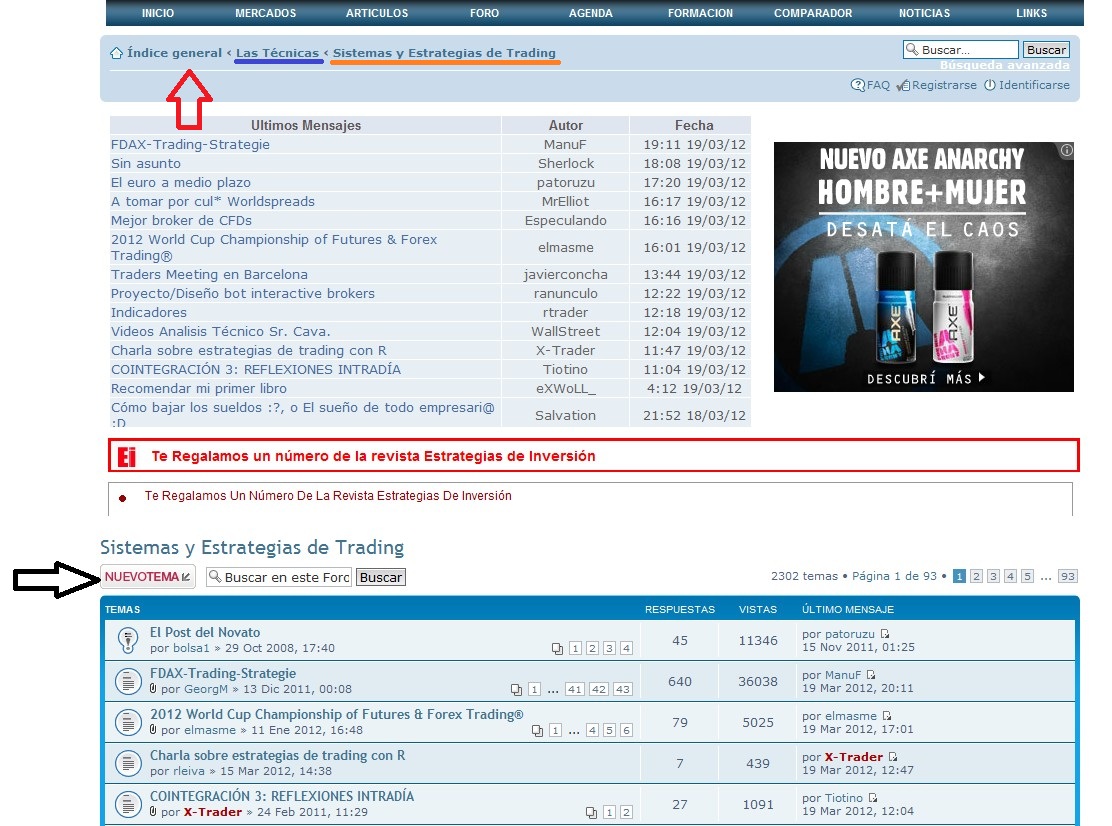Click pages icon in El Post del Novato row
This screenshot has height=826, width=1112.
pos(557,649)
